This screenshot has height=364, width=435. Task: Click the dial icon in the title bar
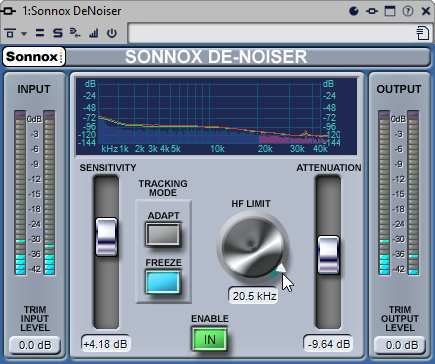[354, 11]
